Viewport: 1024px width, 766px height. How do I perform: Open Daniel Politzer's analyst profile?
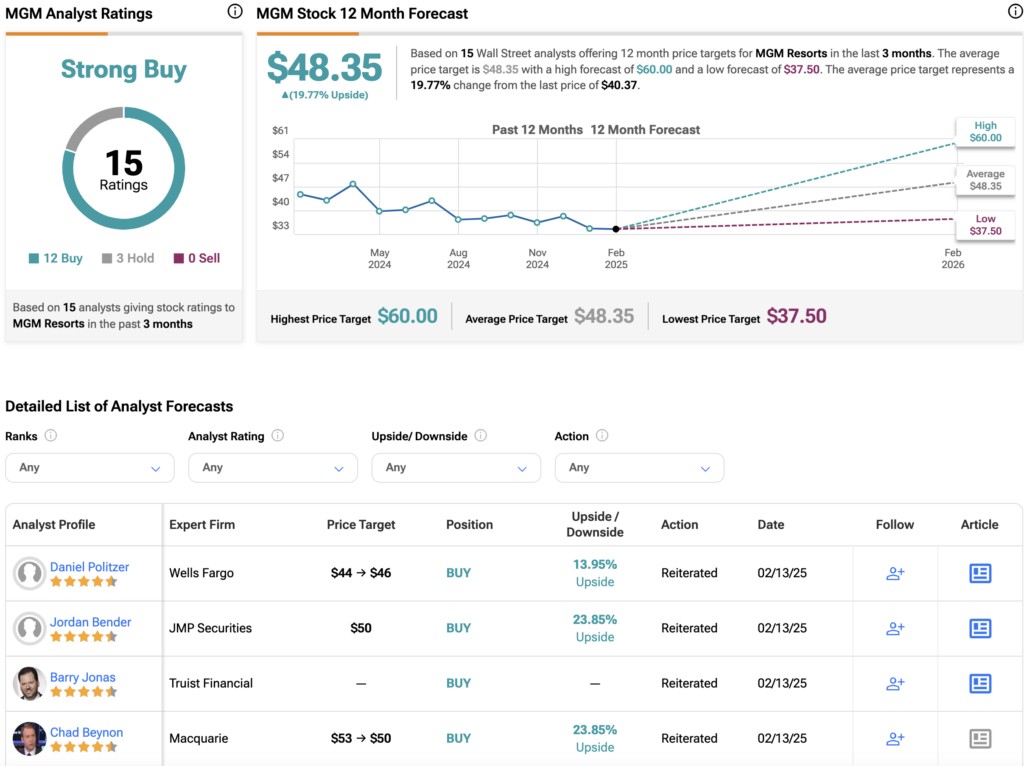[89, 567]
